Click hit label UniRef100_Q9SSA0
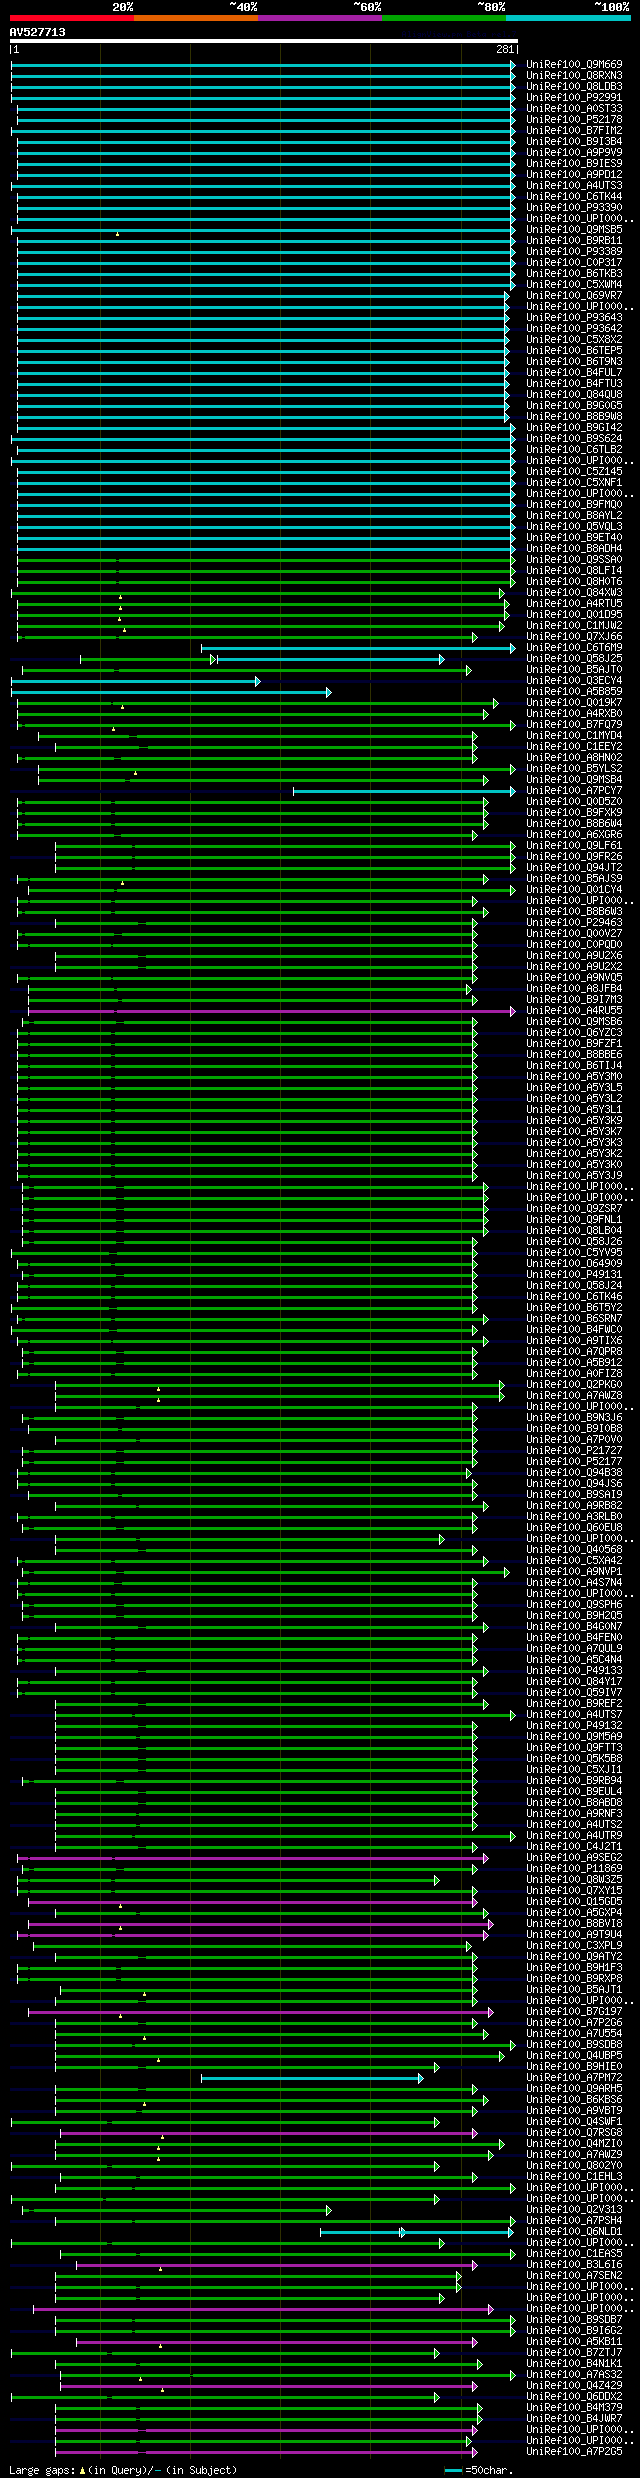 tap(574, 560)
